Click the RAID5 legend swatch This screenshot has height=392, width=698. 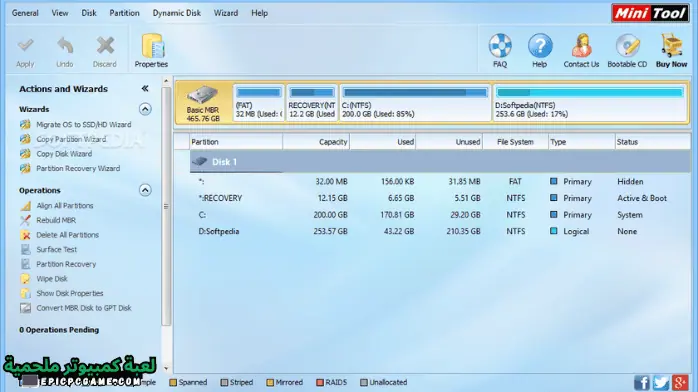[x=320, y=382]
